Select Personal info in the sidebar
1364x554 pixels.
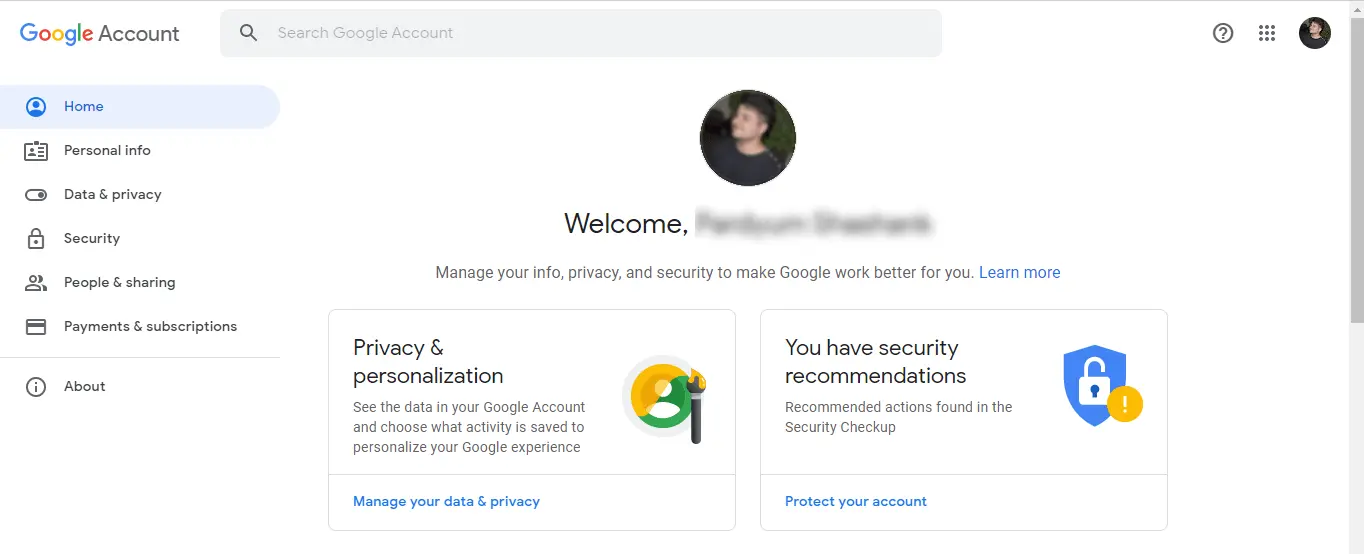click(107, 151)
